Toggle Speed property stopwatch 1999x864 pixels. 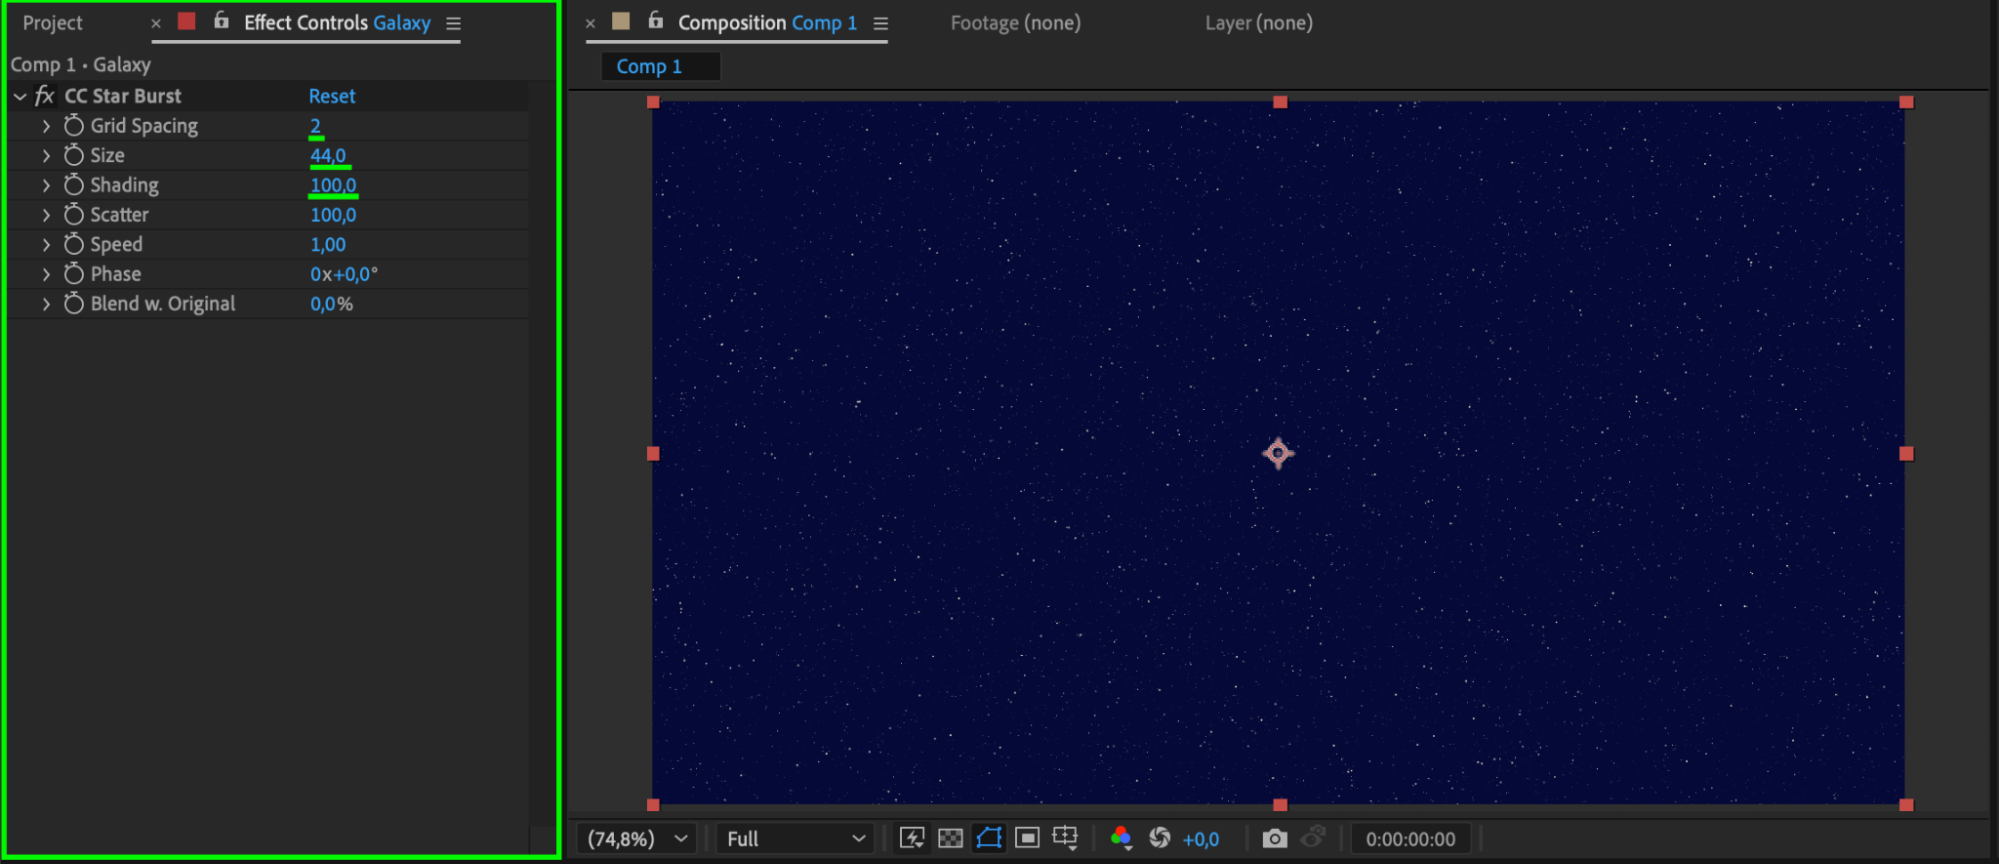(x=74, y=244)
